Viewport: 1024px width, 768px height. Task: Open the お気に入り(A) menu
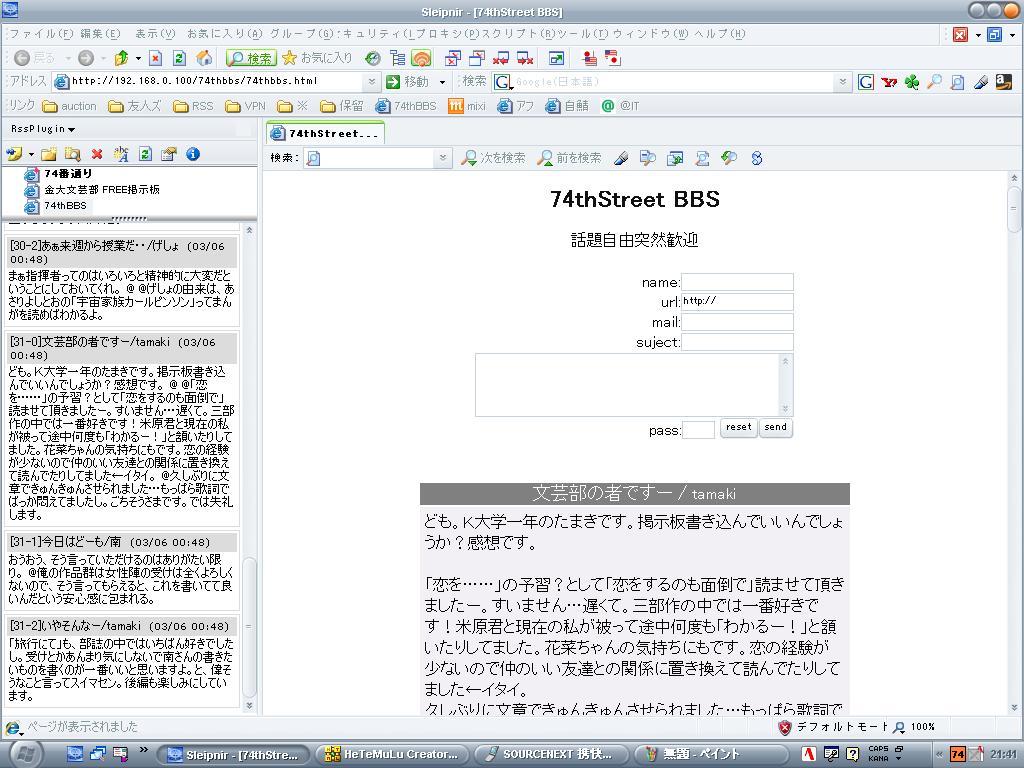[x=224, y=34]
